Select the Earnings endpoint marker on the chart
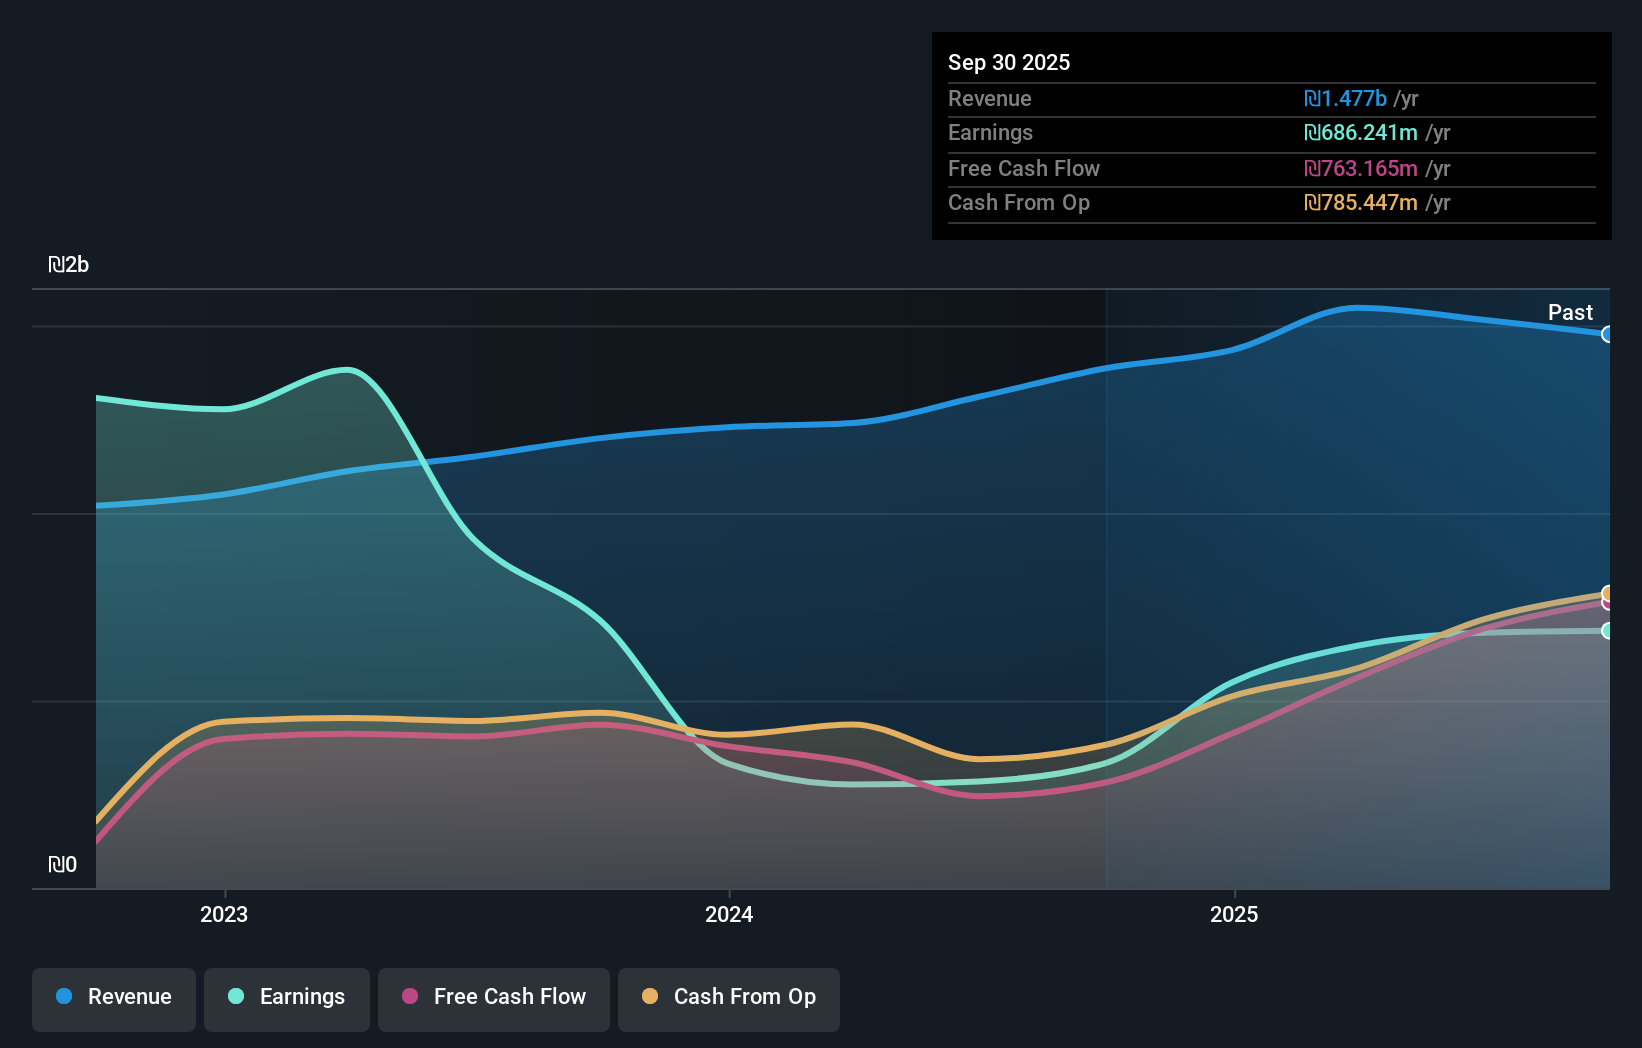The width and height of the screenshot is (1642, 1048). pos(1606,632)
